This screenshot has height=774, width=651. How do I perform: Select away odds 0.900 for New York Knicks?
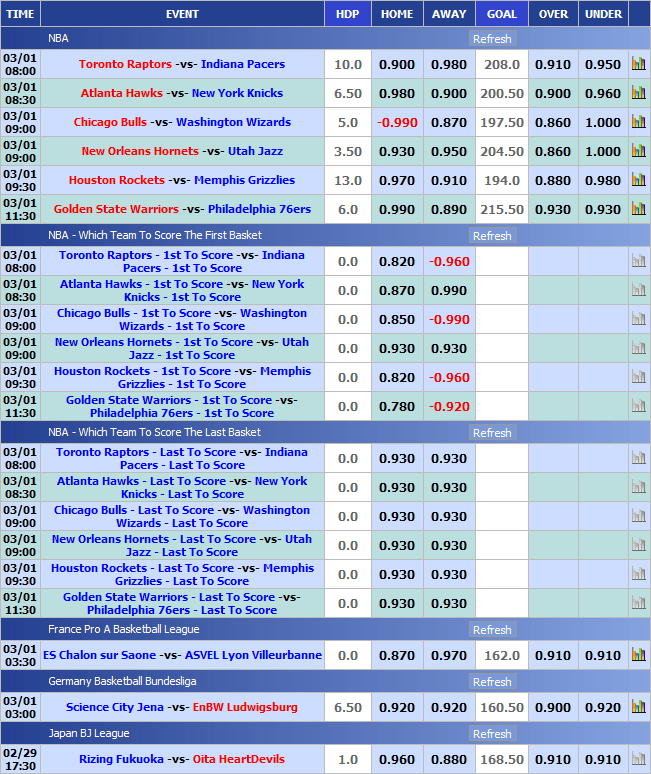[x=449, y=93]
